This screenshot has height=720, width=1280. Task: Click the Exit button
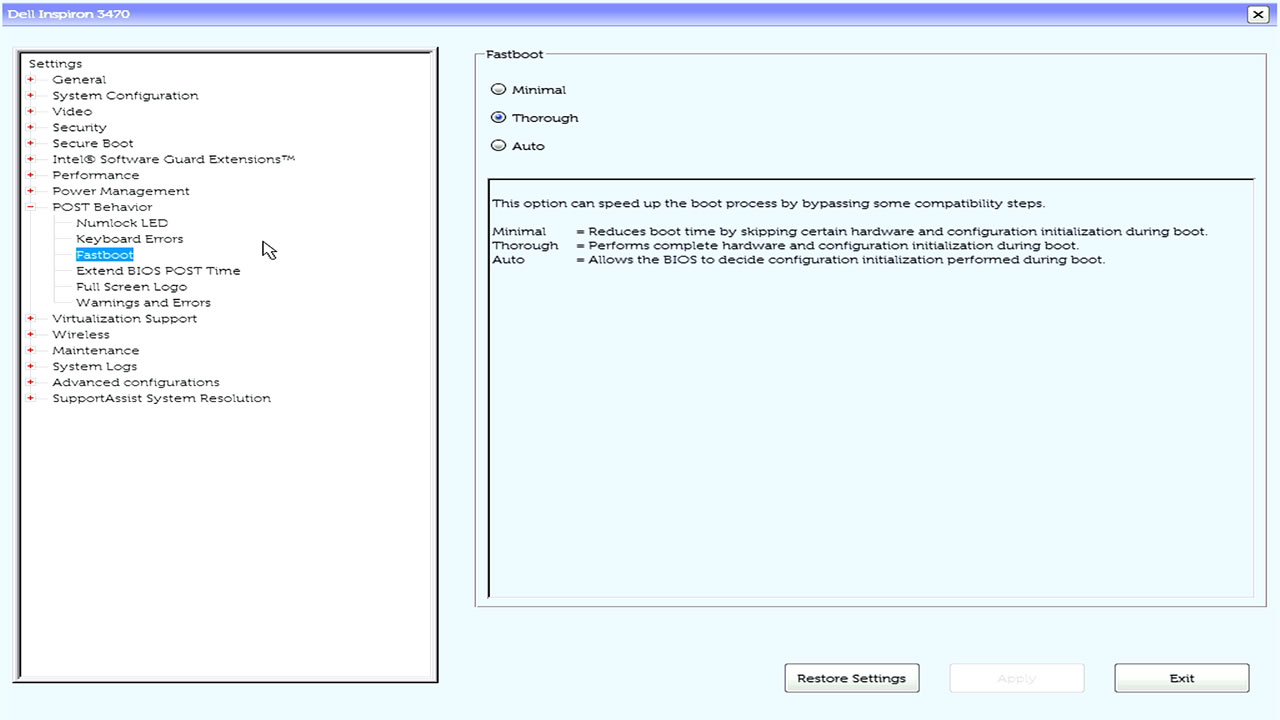(x=1181, y=678)
